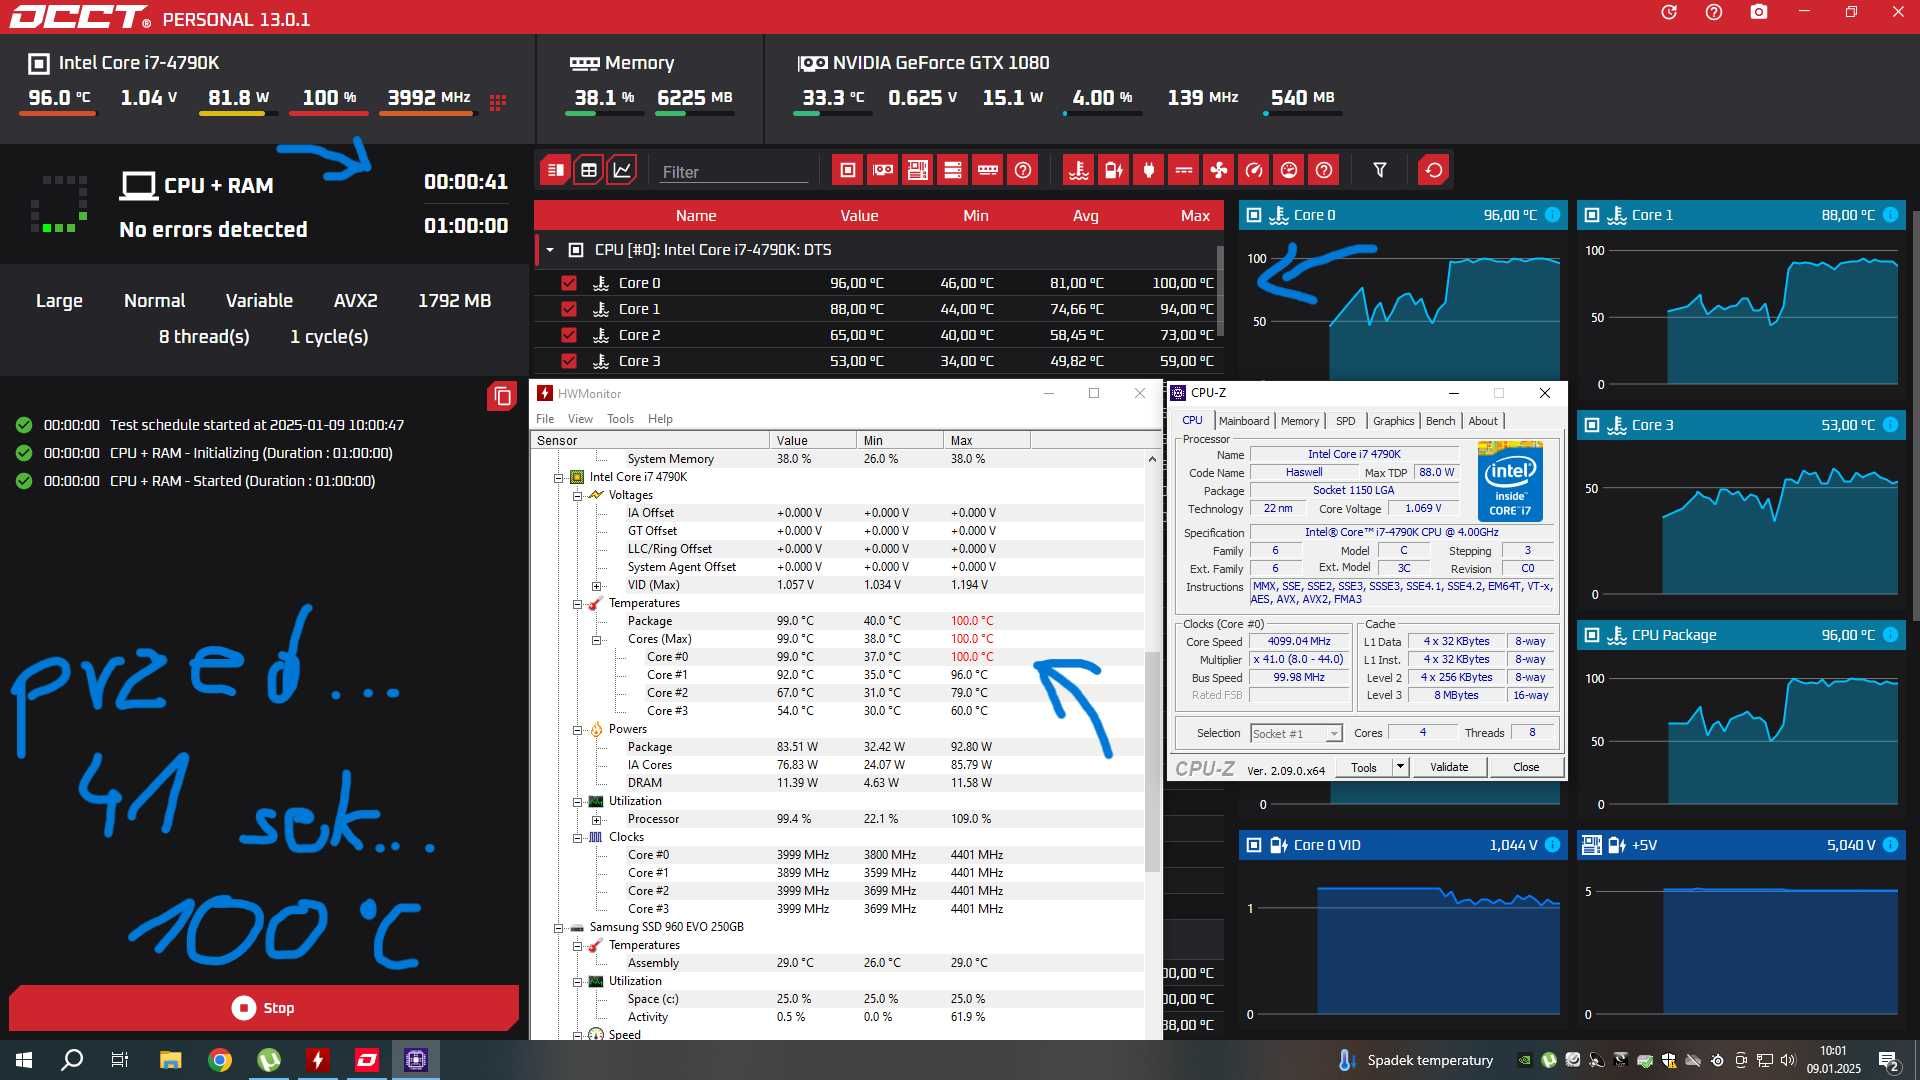Screen dimensions: 1920x1080
Task: Open HWMonitor View menu
Action: [580, 419]
